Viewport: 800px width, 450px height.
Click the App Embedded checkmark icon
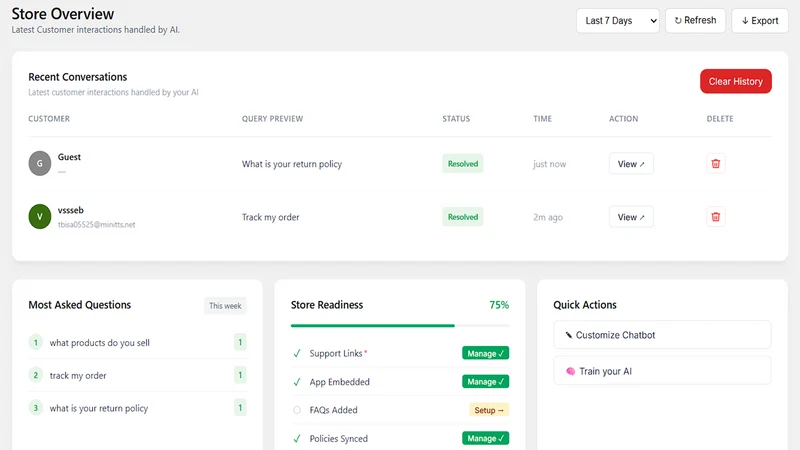point(297,382)
